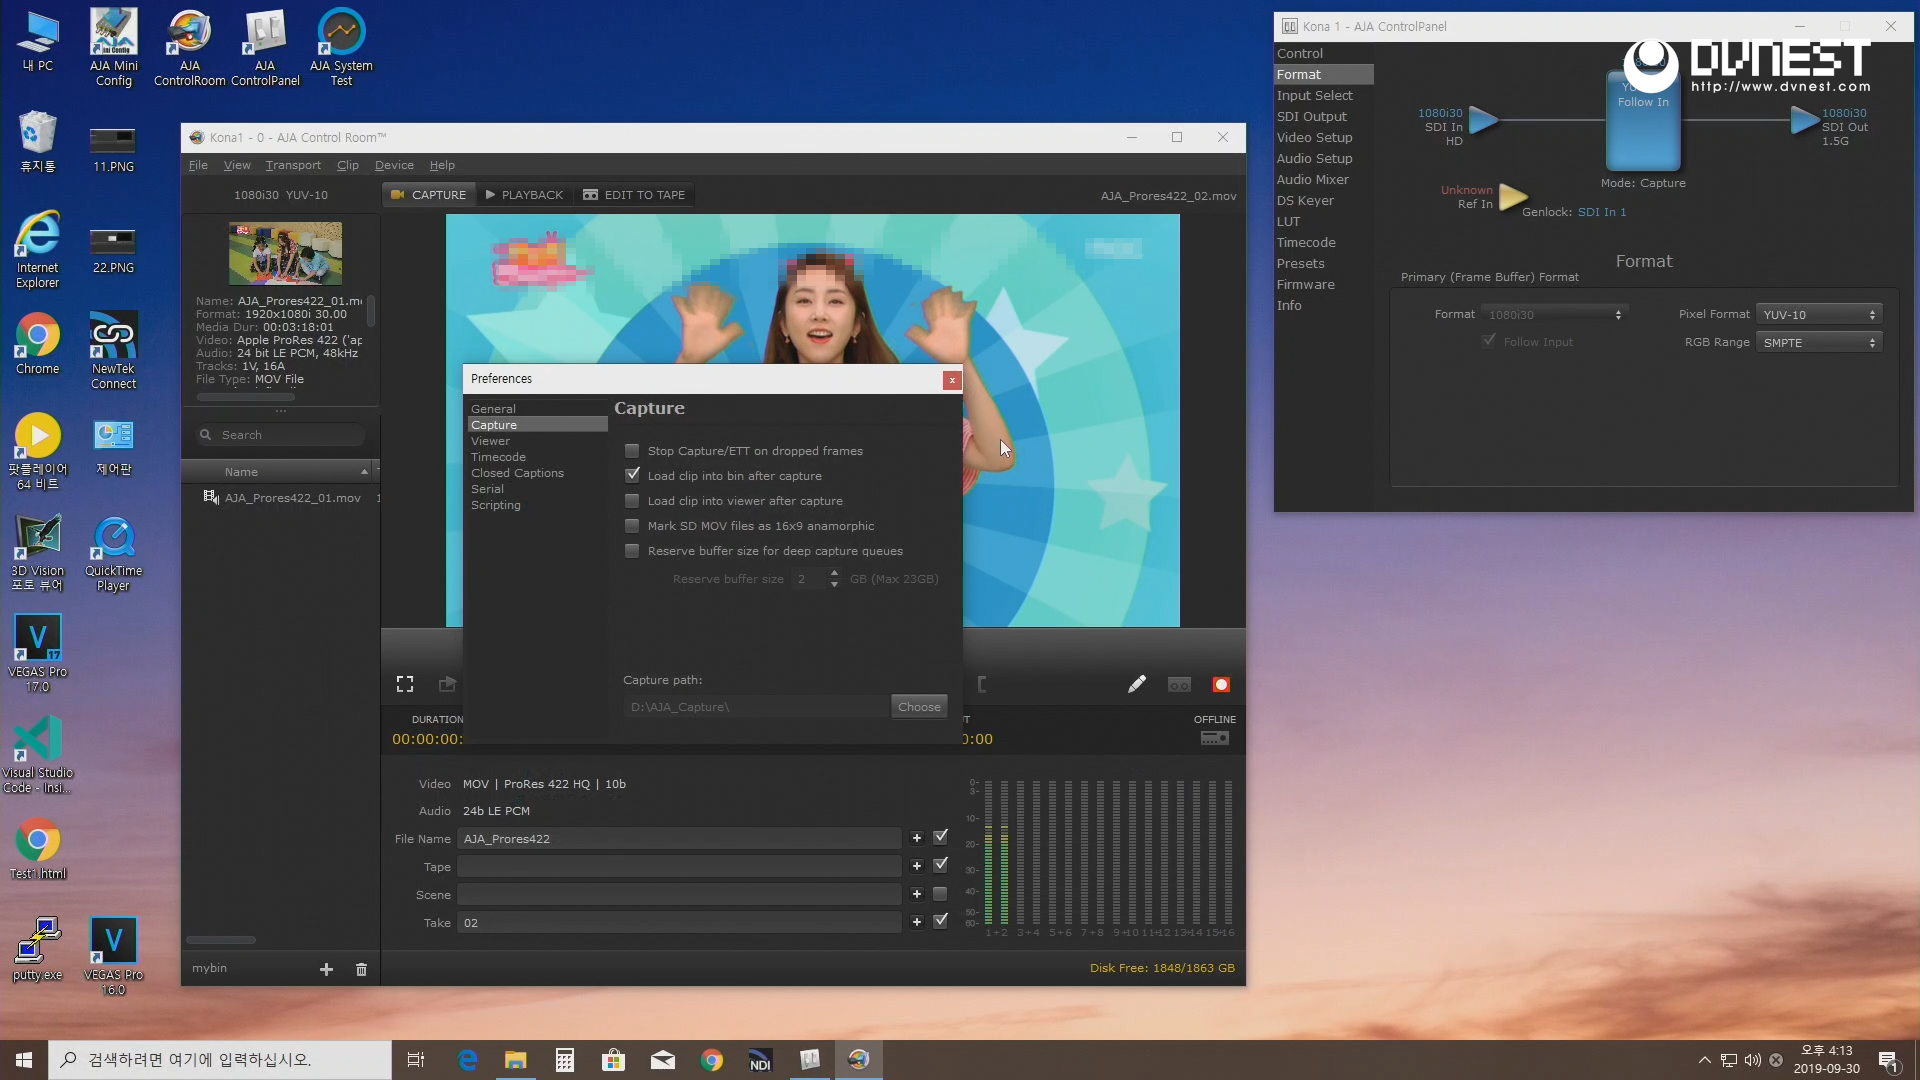Open RGB Range SMPTE dropdown
1920x1080 pixels.
(x=1818, y=343)
